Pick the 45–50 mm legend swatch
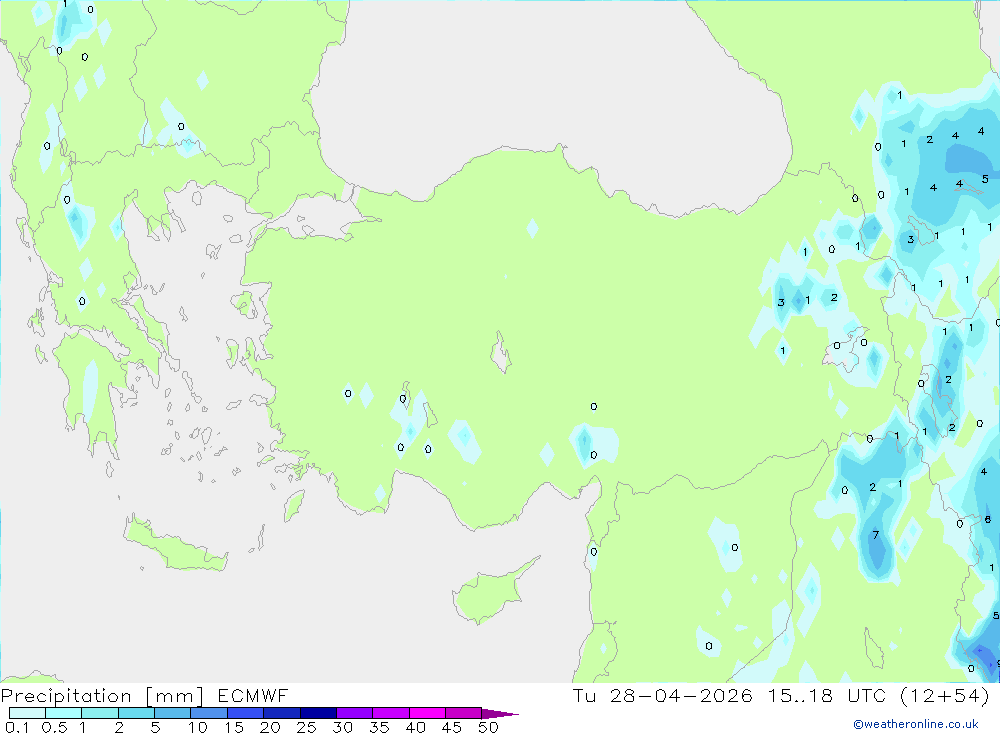The image size is (1000, 733). (463, 713)
